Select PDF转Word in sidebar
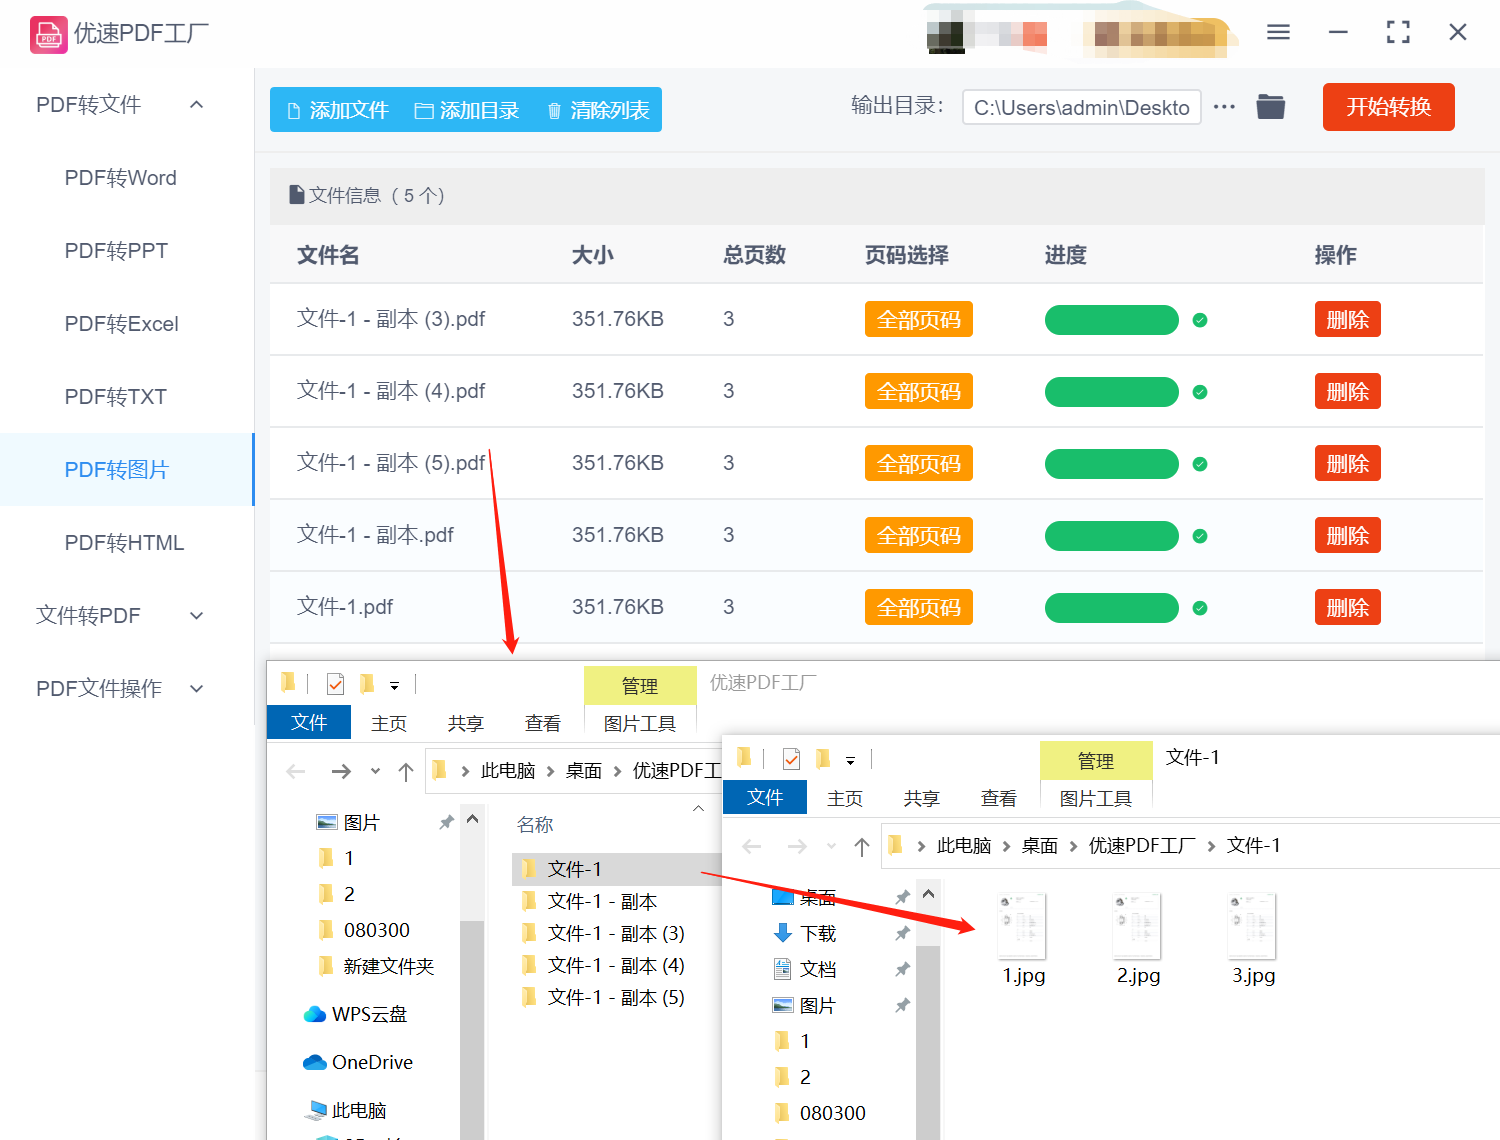The height and width of the screenshot is (1140, 1500). (120, 178)
